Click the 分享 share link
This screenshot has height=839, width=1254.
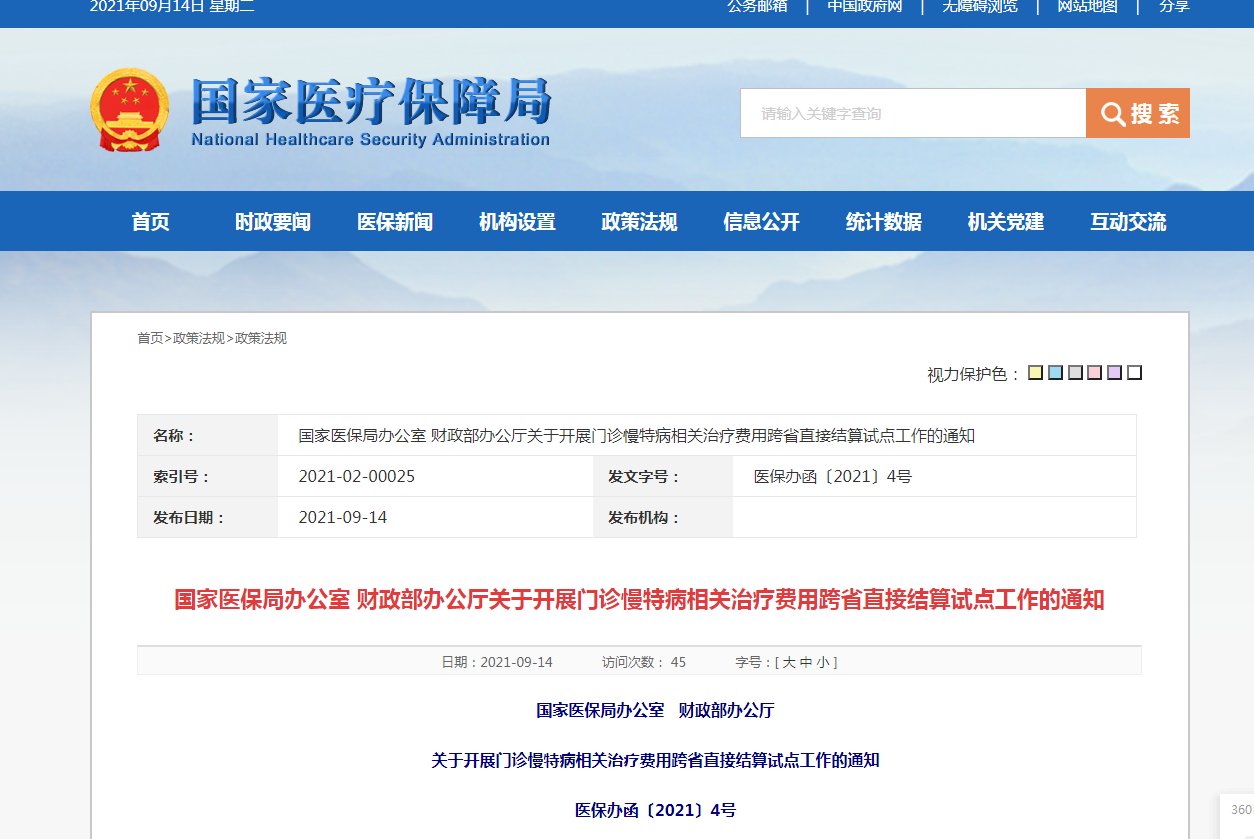[x=1174, y=6]
